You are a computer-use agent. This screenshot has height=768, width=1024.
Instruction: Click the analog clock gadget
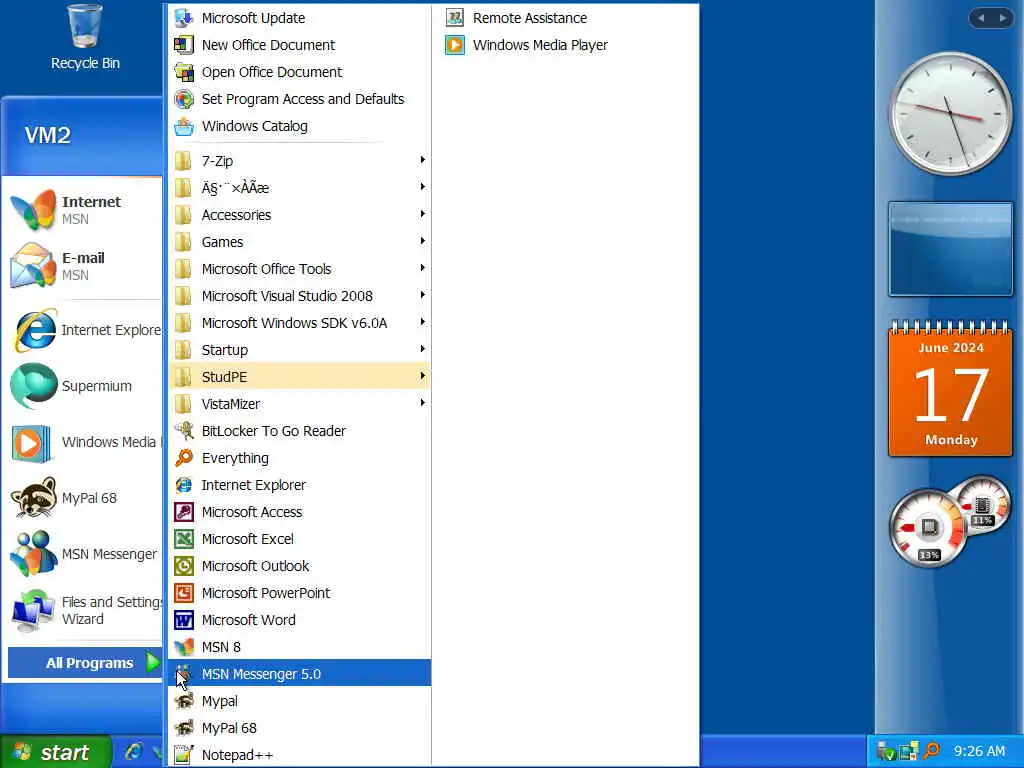tap(950, 113)
